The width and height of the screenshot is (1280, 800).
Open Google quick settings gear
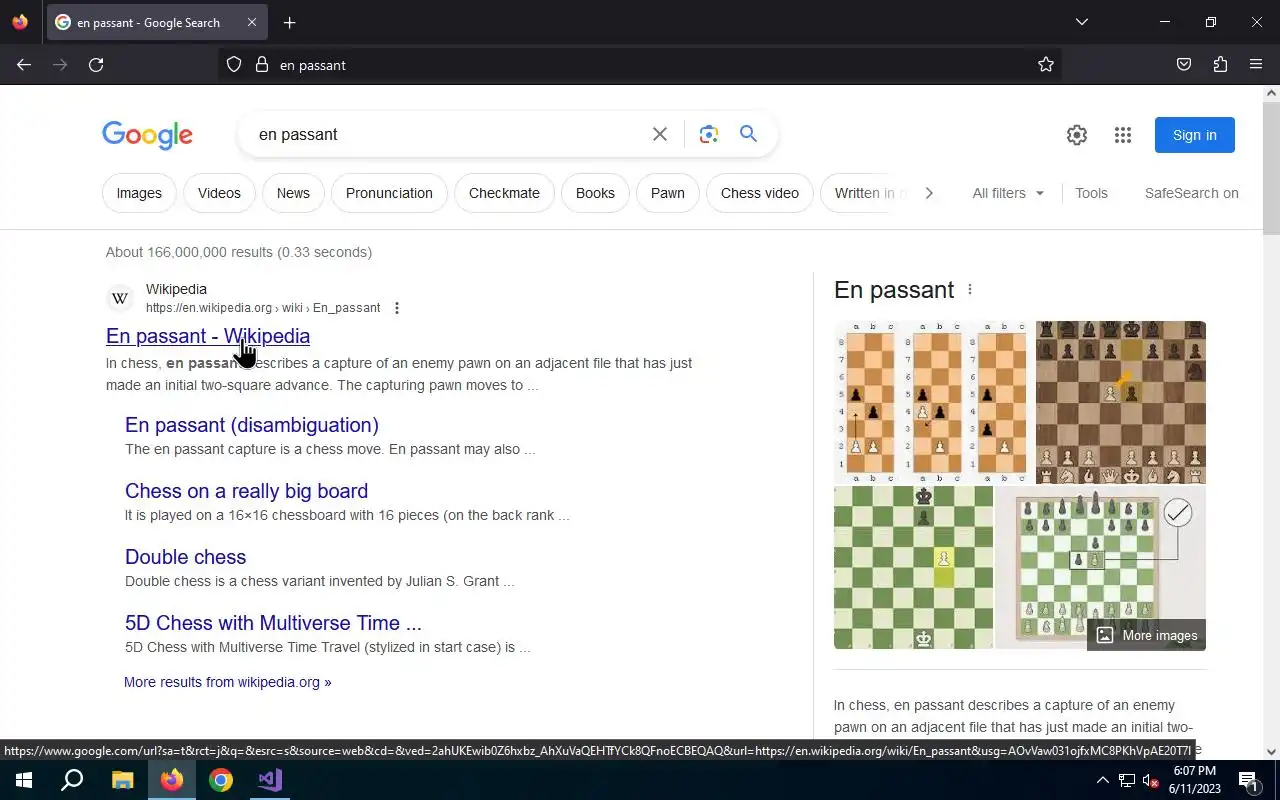[1077, 135]
